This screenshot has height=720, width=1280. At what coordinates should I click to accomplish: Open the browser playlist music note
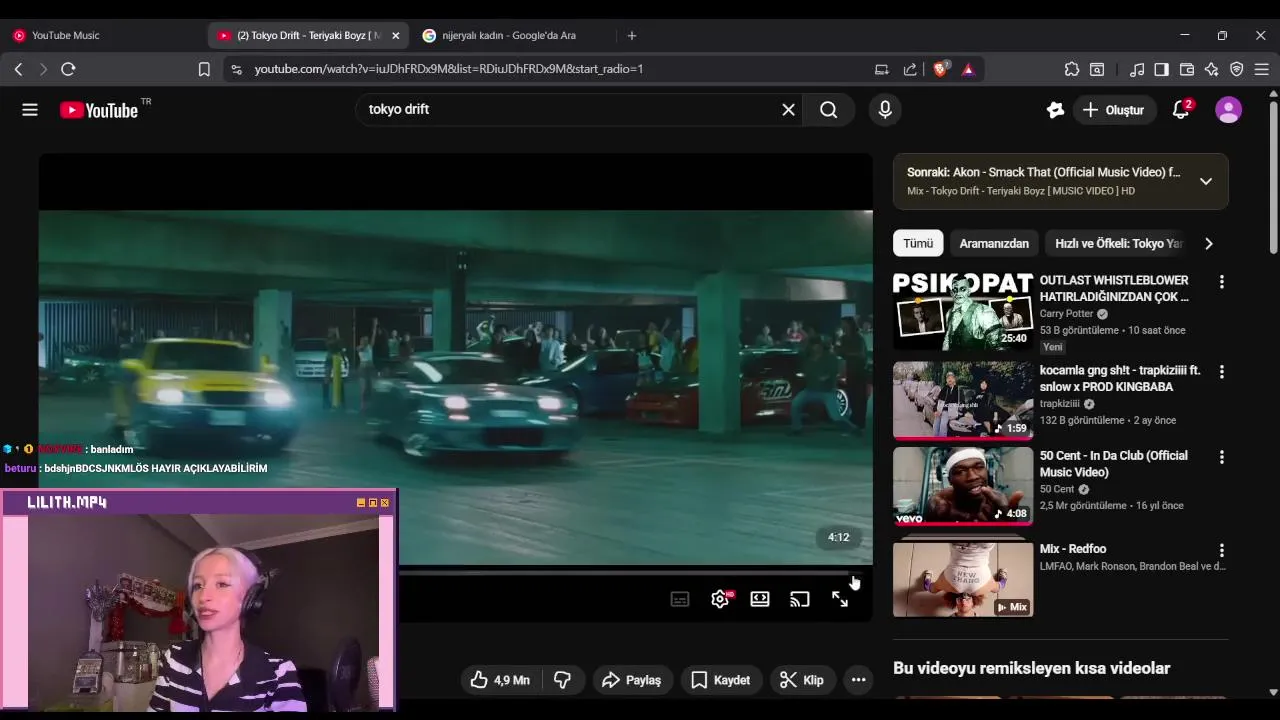[x=1137, y=69]
